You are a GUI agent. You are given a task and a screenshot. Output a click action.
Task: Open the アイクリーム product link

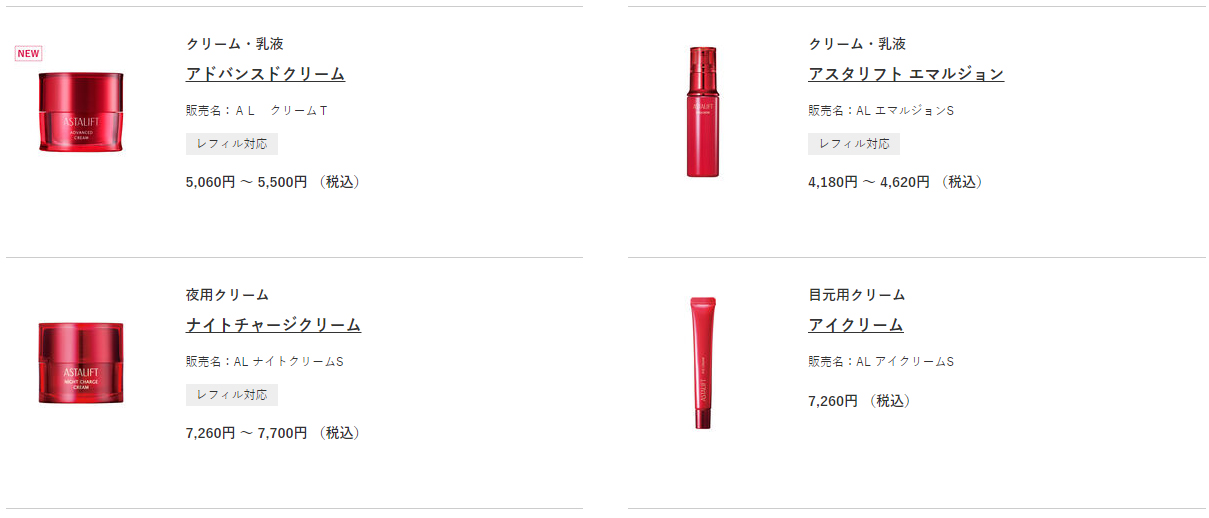pyautogui.click(x=856, y=325)
